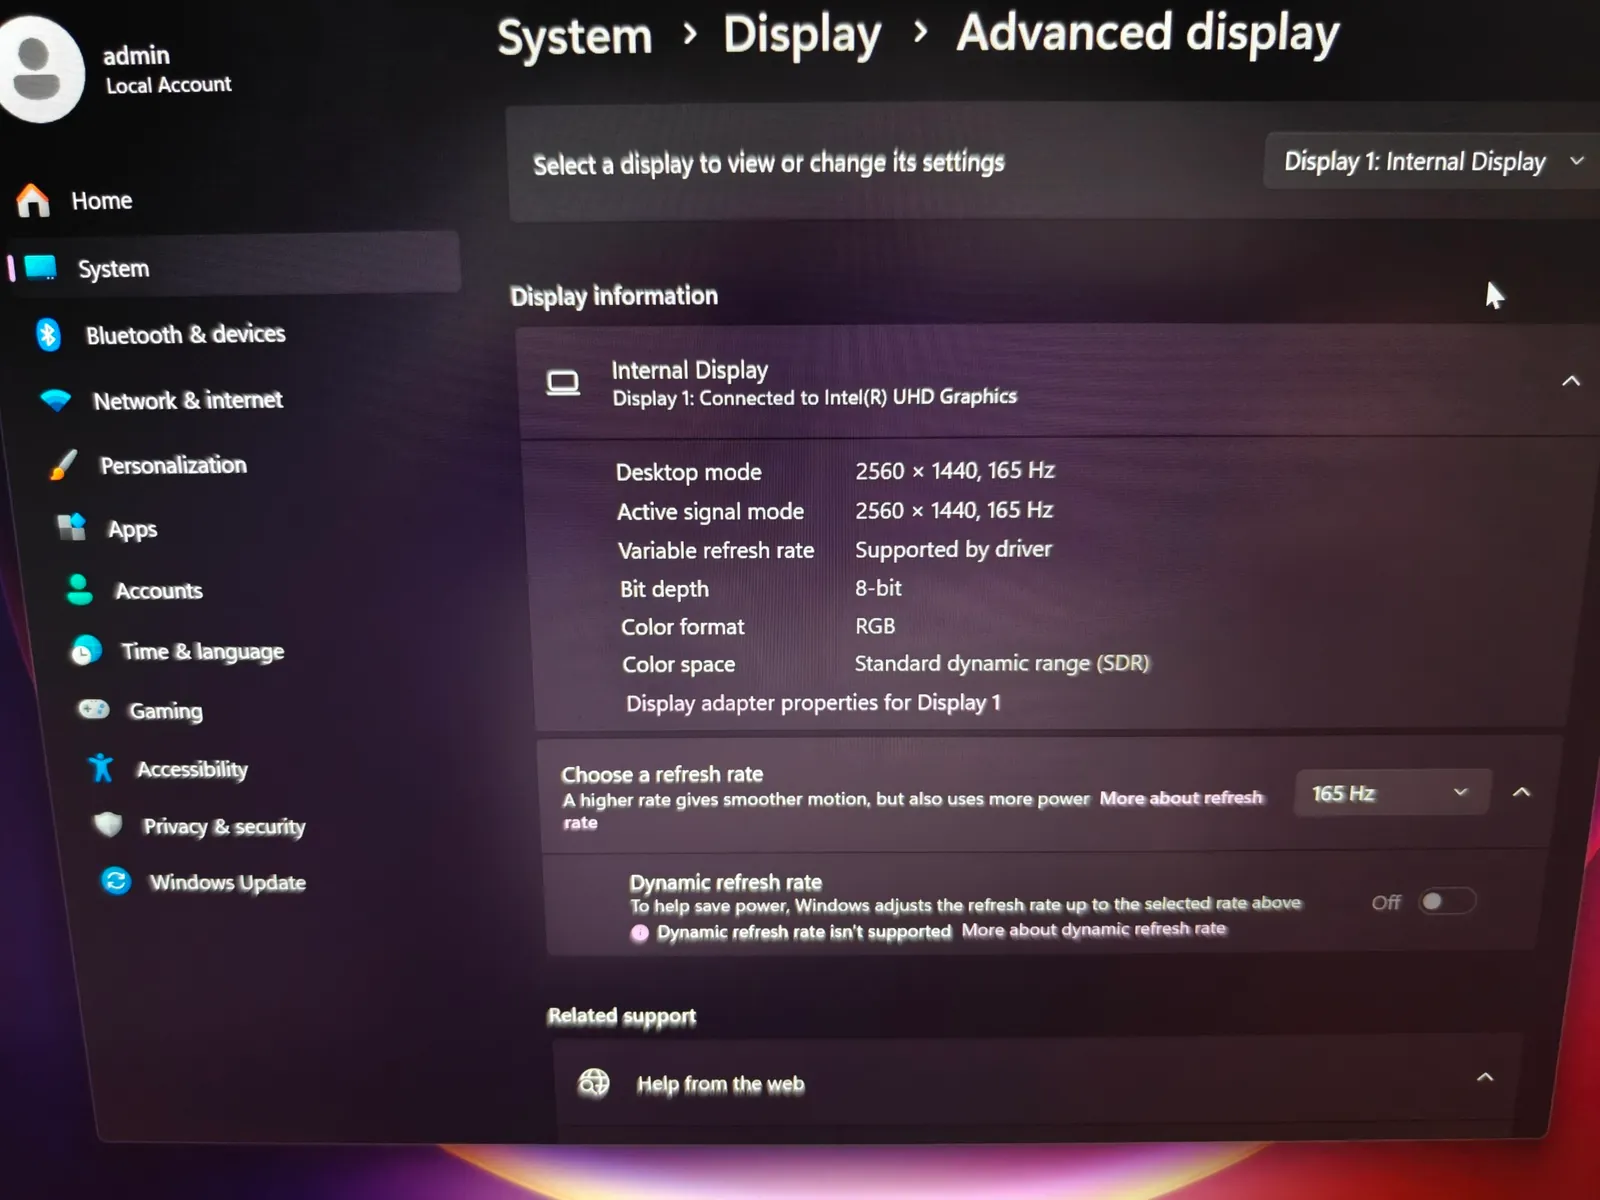1600x1200 pixels.
Task: Click the Apps icon in sidebar
Action: 71,527
